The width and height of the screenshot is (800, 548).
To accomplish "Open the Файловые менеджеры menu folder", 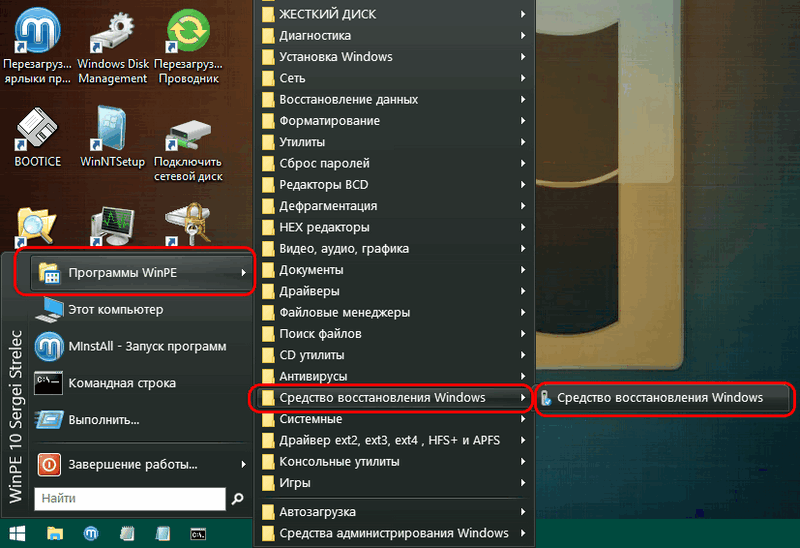I will click(x=394, y=312).
